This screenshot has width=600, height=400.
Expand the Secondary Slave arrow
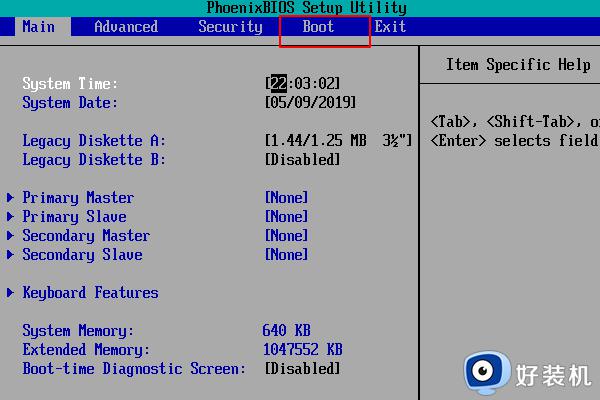click(10, 255)
